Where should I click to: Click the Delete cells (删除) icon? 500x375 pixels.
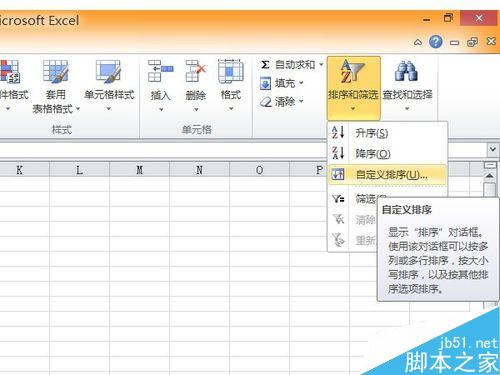pos(196,71)
